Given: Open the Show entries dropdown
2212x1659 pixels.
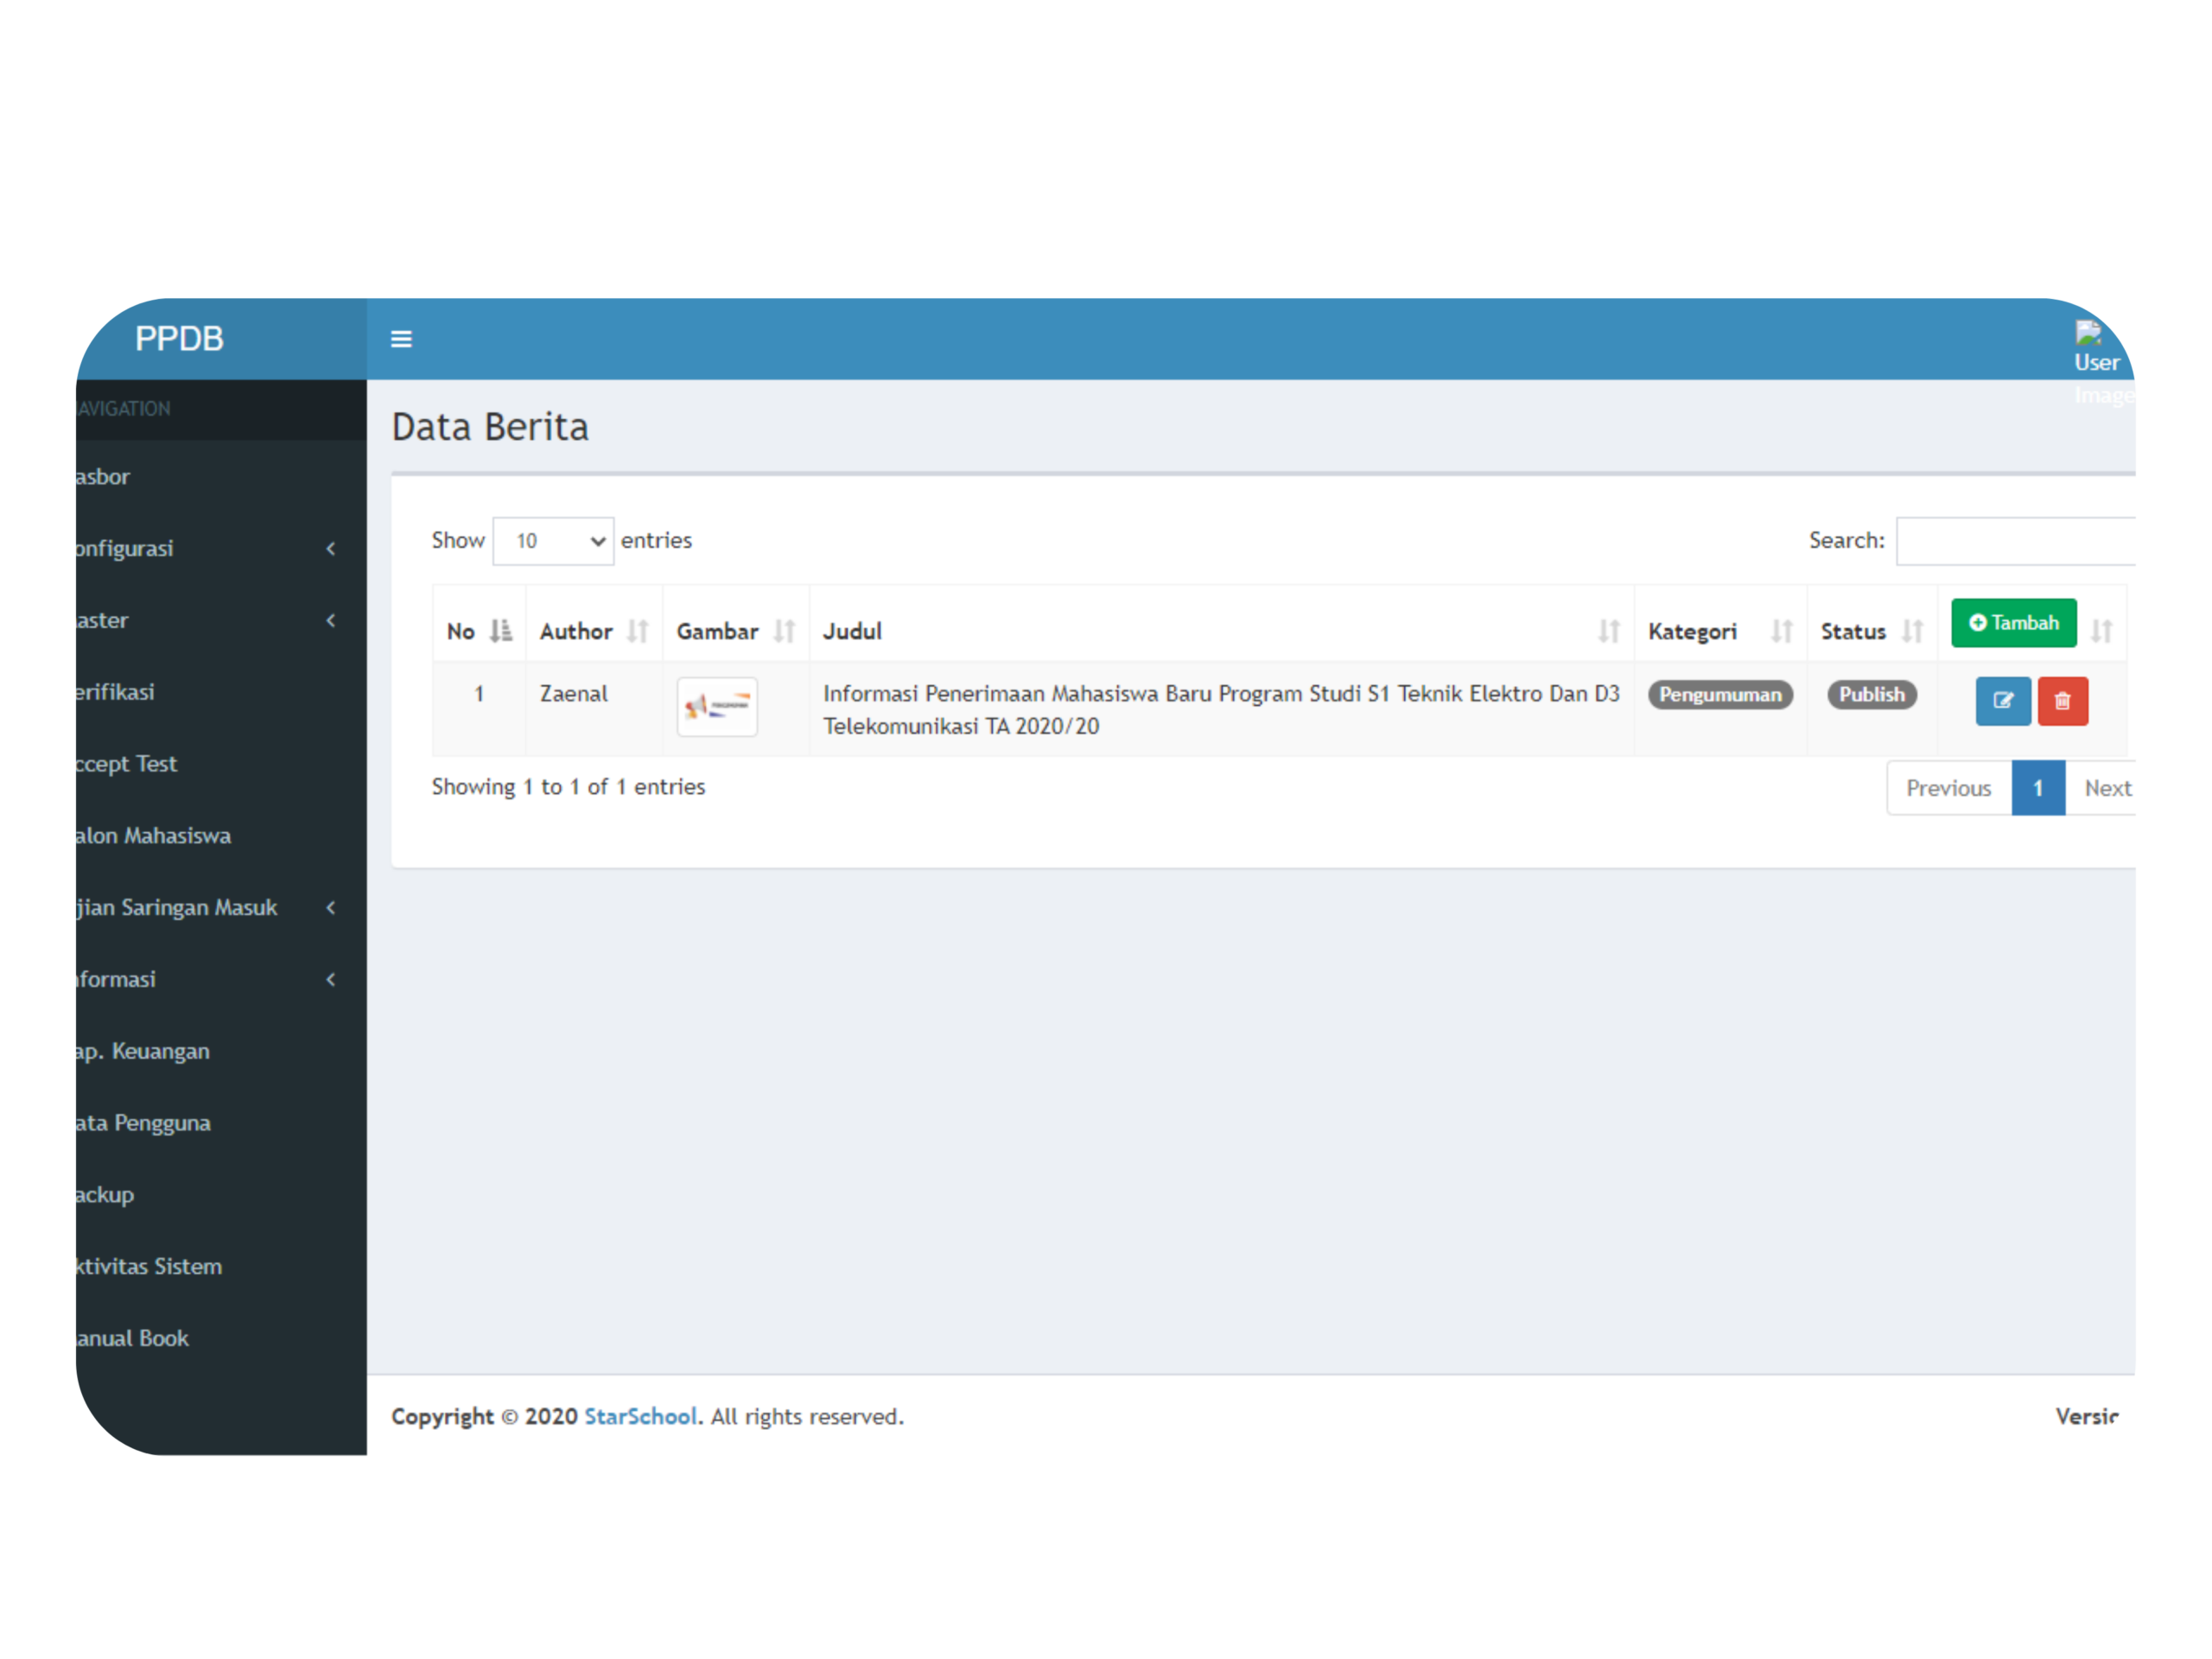Looking at the screenshot, I should click(553, 541).
